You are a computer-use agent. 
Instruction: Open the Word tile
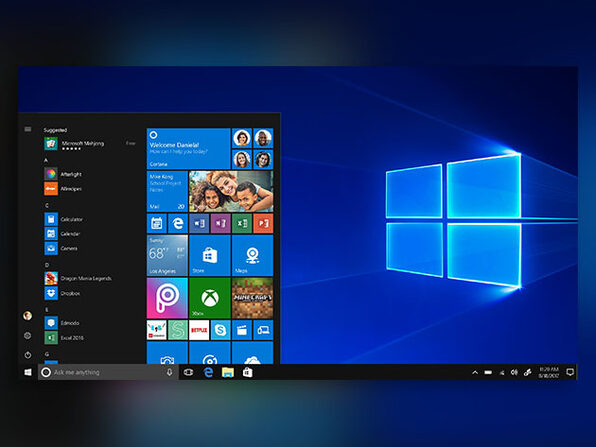pos(199,223)
